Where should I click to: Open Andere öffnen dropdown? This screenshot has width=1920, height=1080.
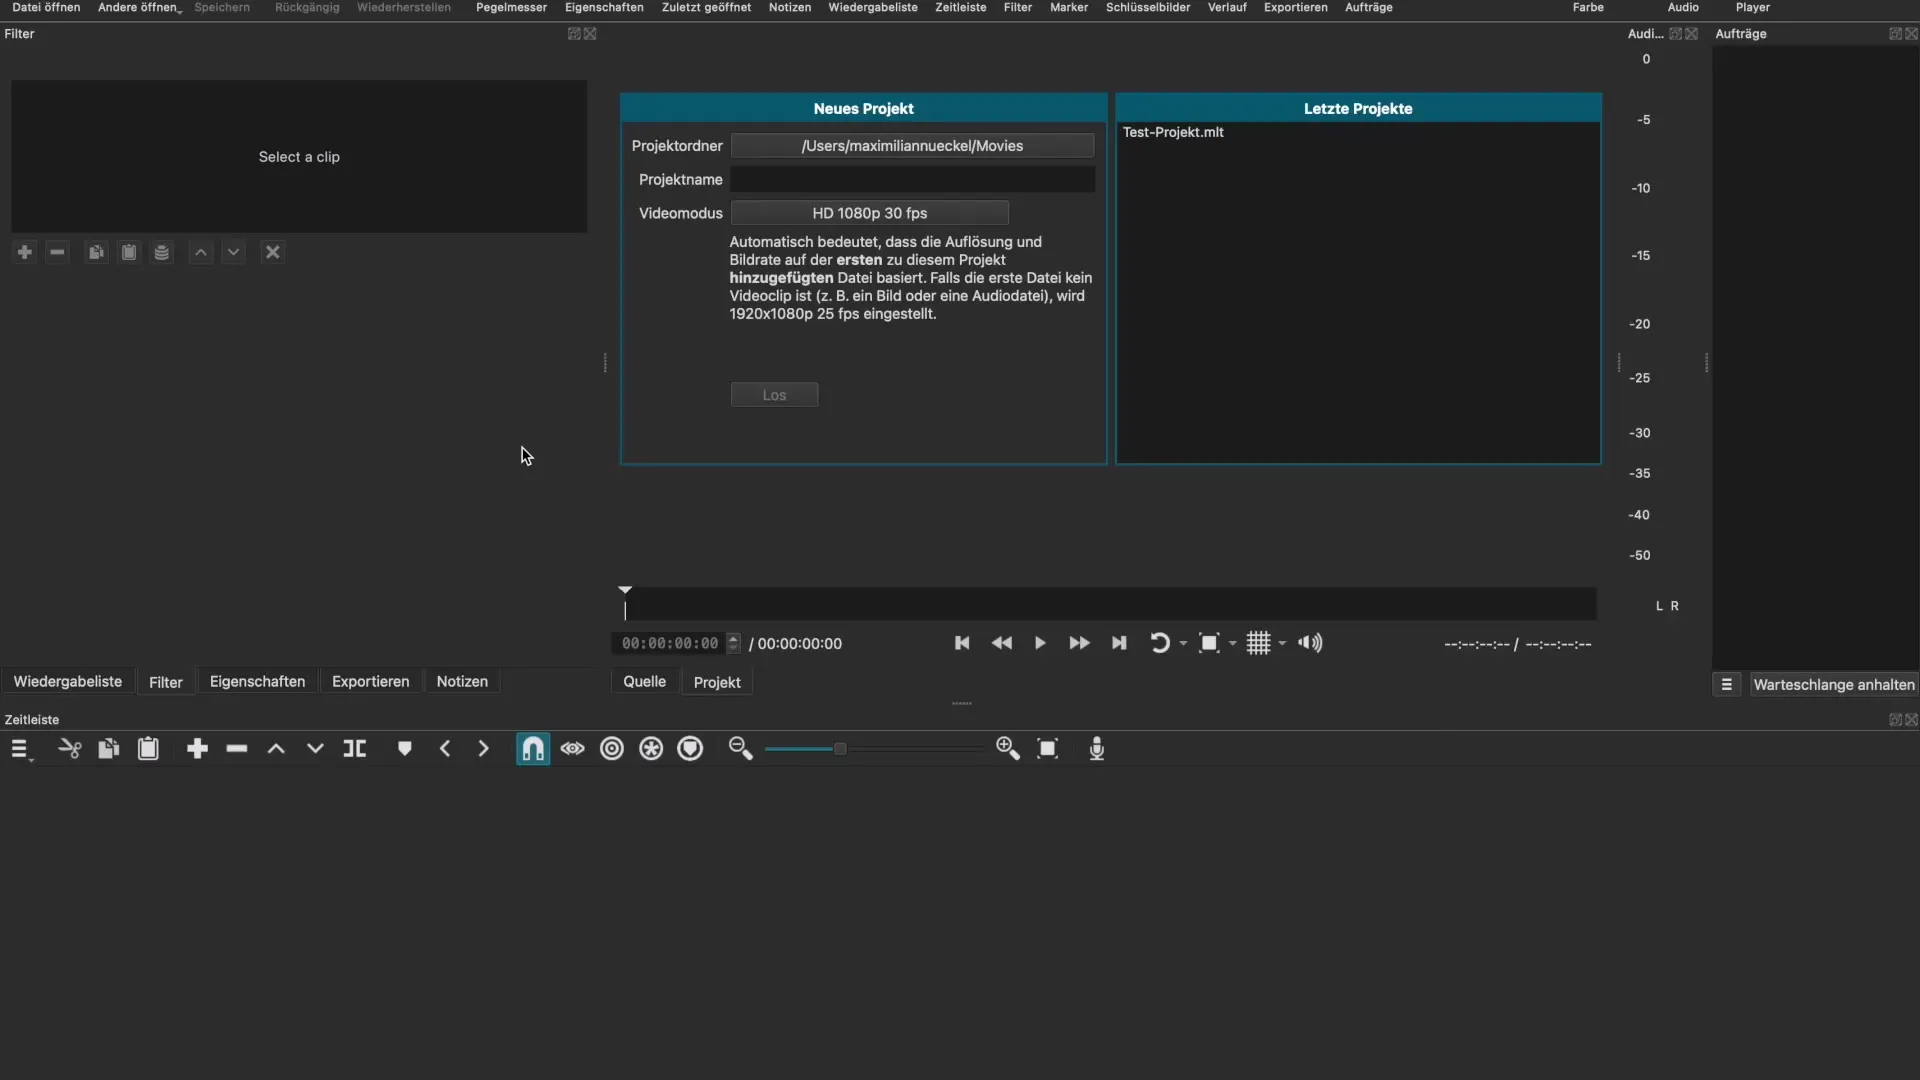click(139, 8)
